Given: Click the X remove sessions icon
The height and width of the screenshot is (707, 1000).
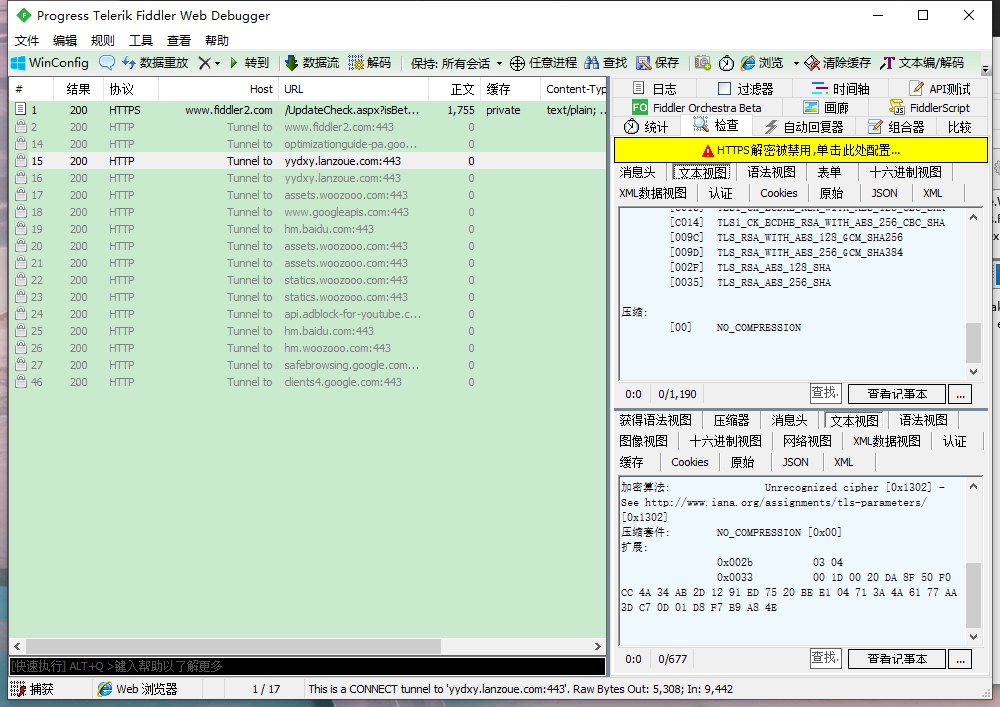Looking at the screenshot, I should (205, 62).
